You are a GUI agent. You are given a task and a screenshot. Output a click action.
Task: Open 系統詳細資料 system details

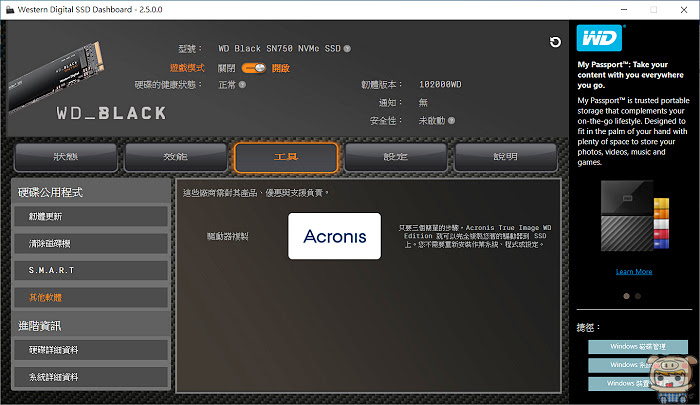click(91, 377)
